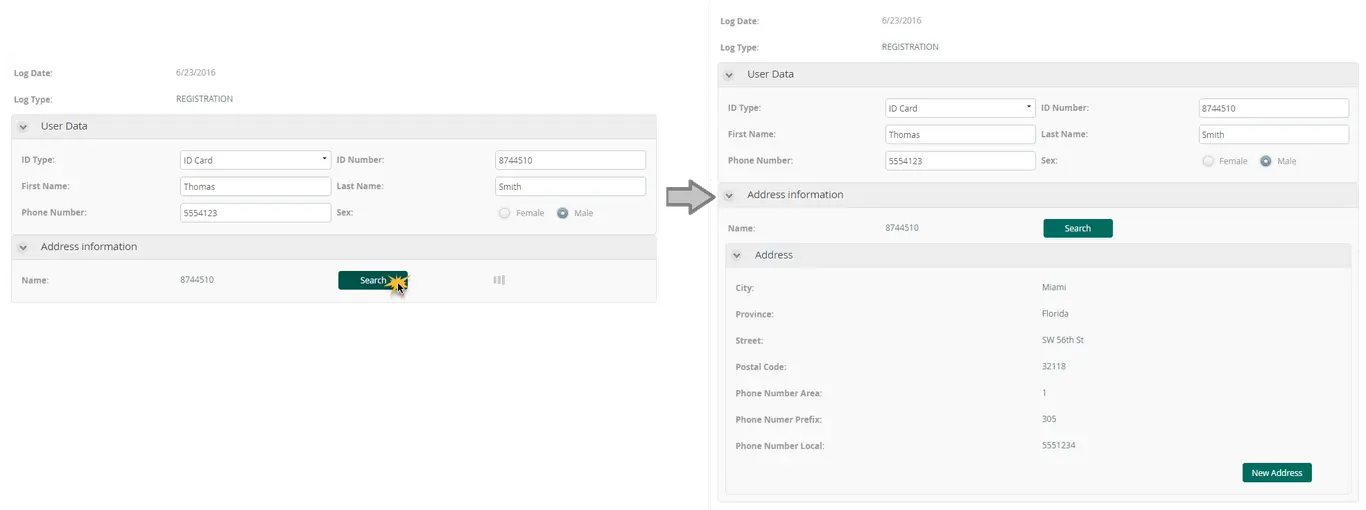Focus First Name field in right form
The height and width of the screenshot is (510, 1366).
coord(960,134)
